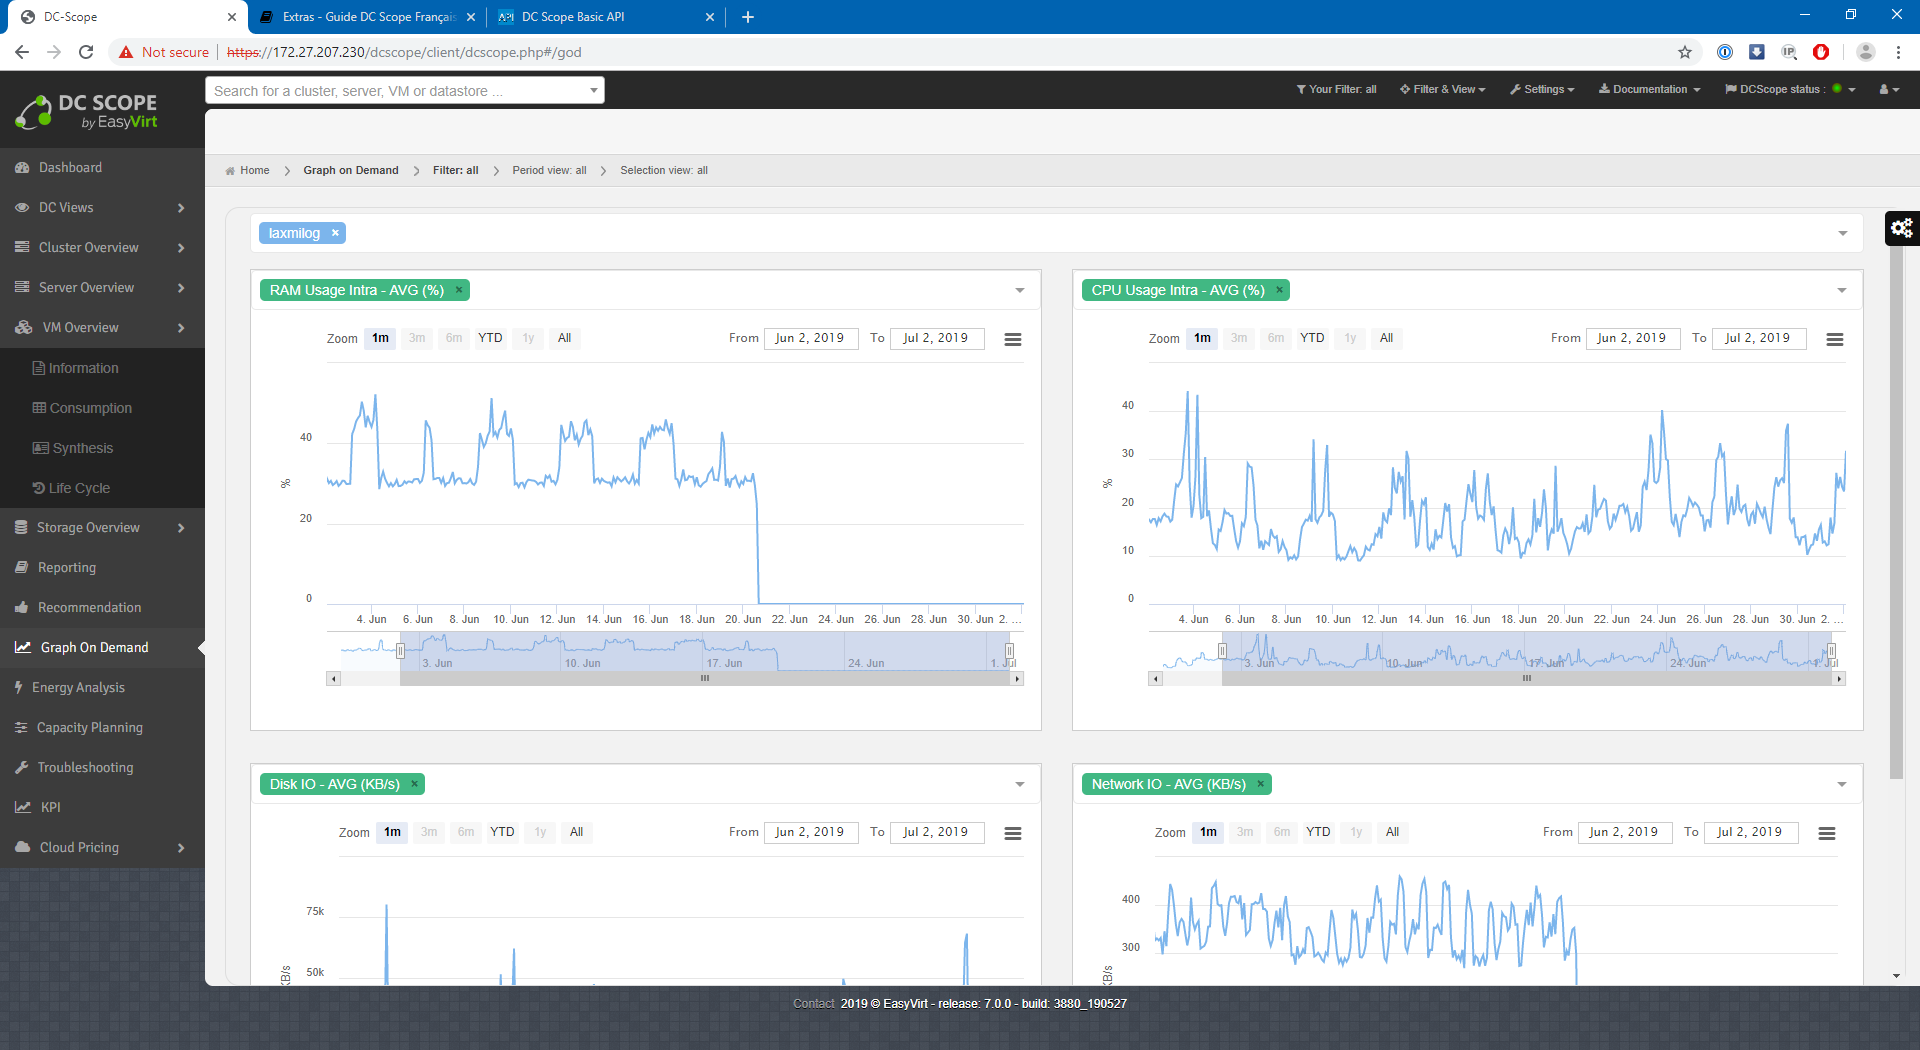Remove the laxmilog tag
Viewport: 1920px width, 1050px height.
(336, 233)
